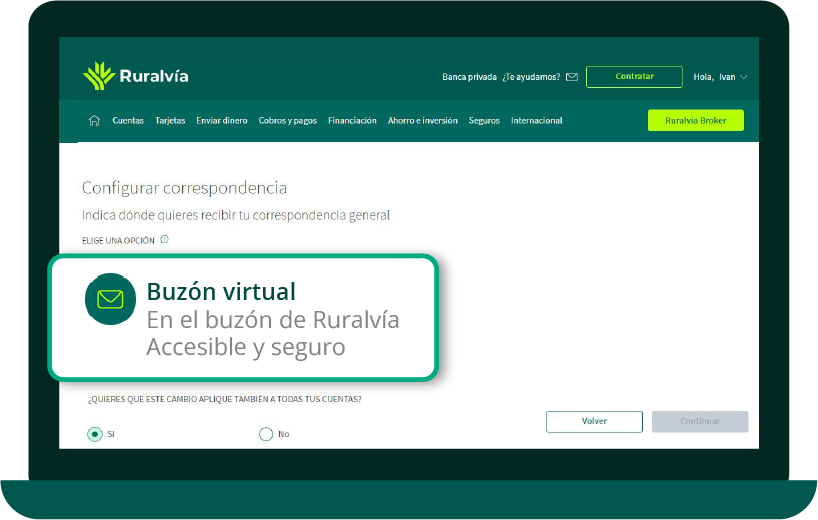Click the Contratar button
Image resolution: width=818 pixels, height=520 pixels.
coord(634,77)
